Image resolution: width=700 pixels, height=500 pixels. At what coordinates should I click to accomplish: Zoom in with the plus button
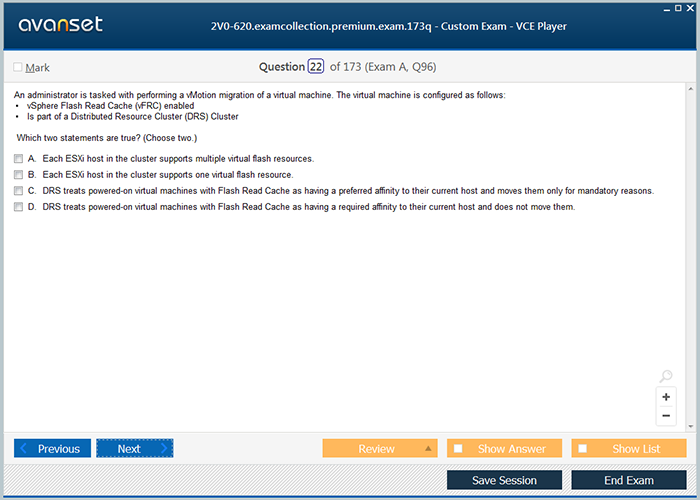666,397
